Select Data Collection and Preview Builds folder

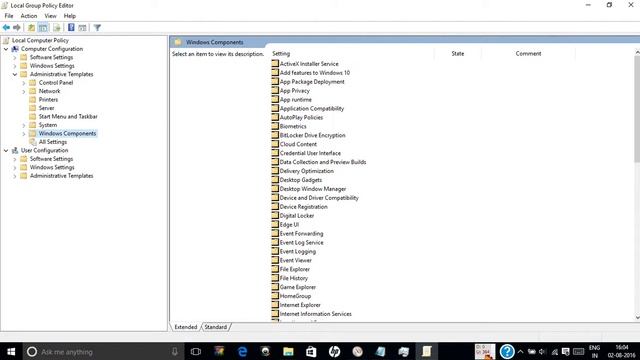click(319, 162)
